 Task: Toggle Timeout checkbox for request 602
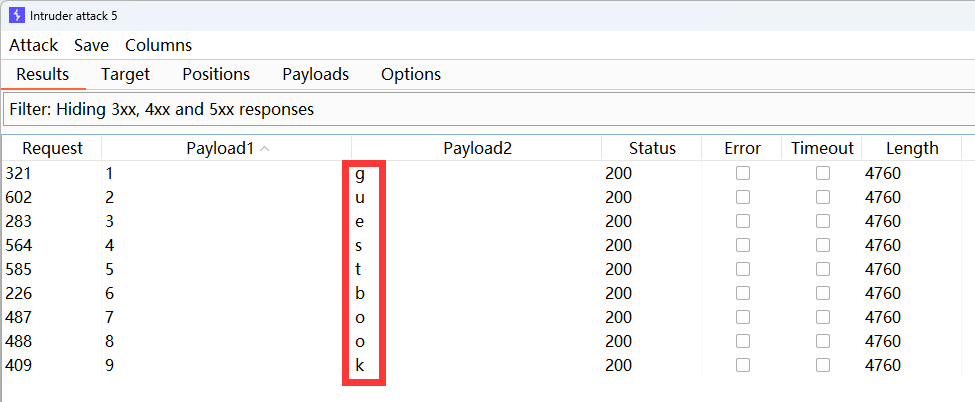[823, 197]
